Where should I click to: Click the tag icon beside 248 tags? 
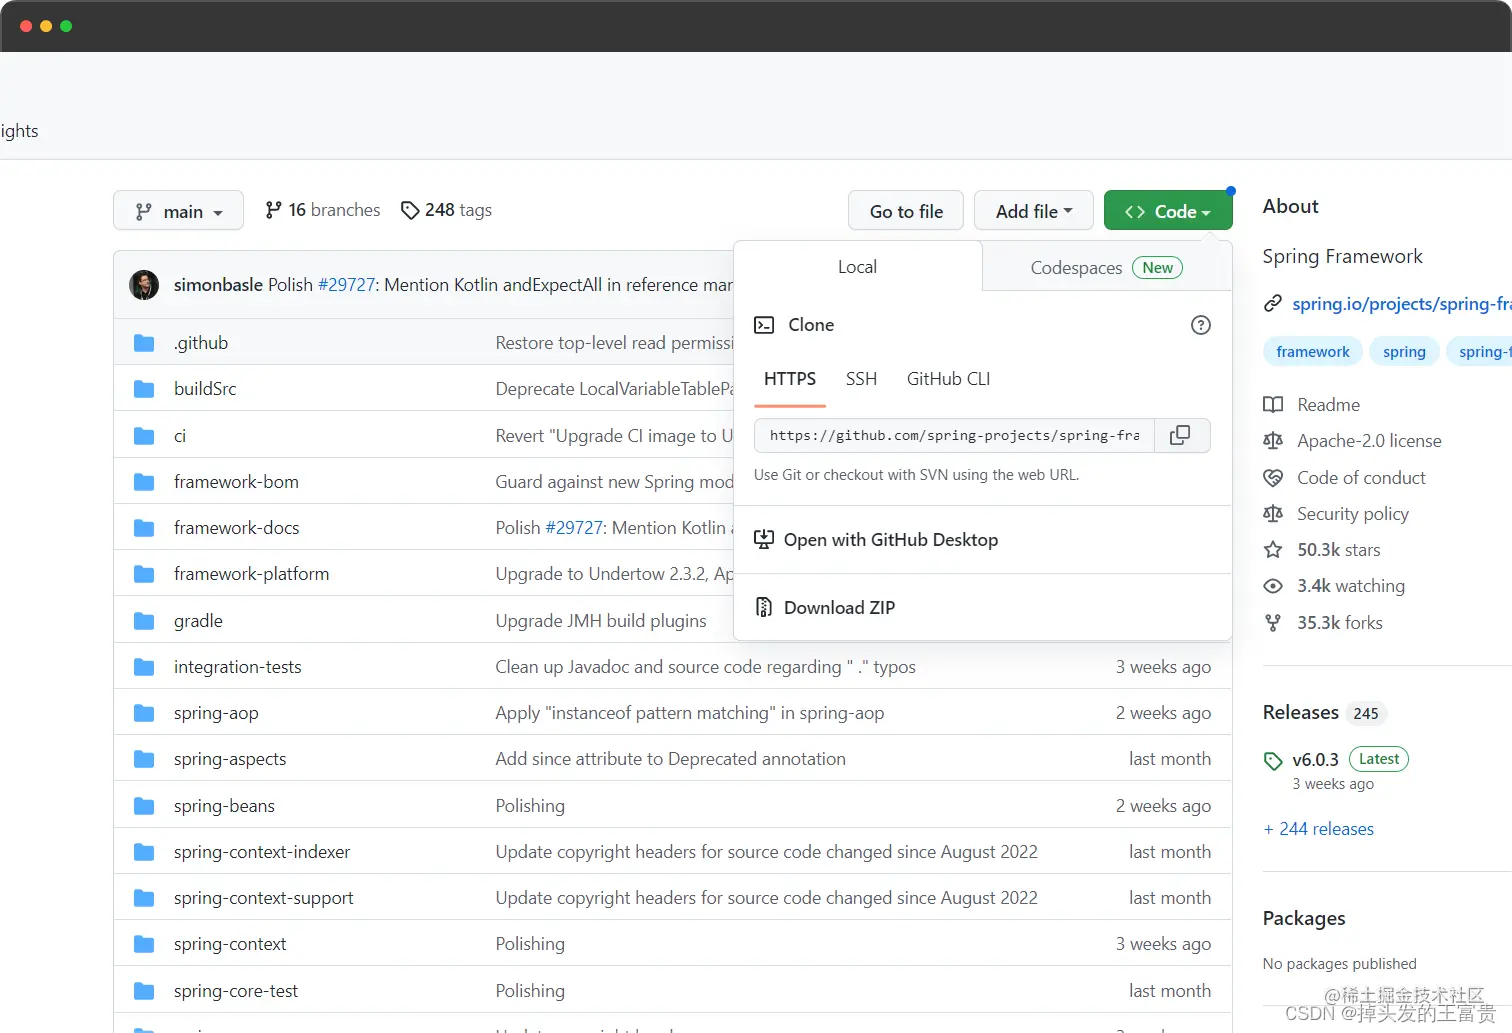pyautogui.click(x=410, y=210)
